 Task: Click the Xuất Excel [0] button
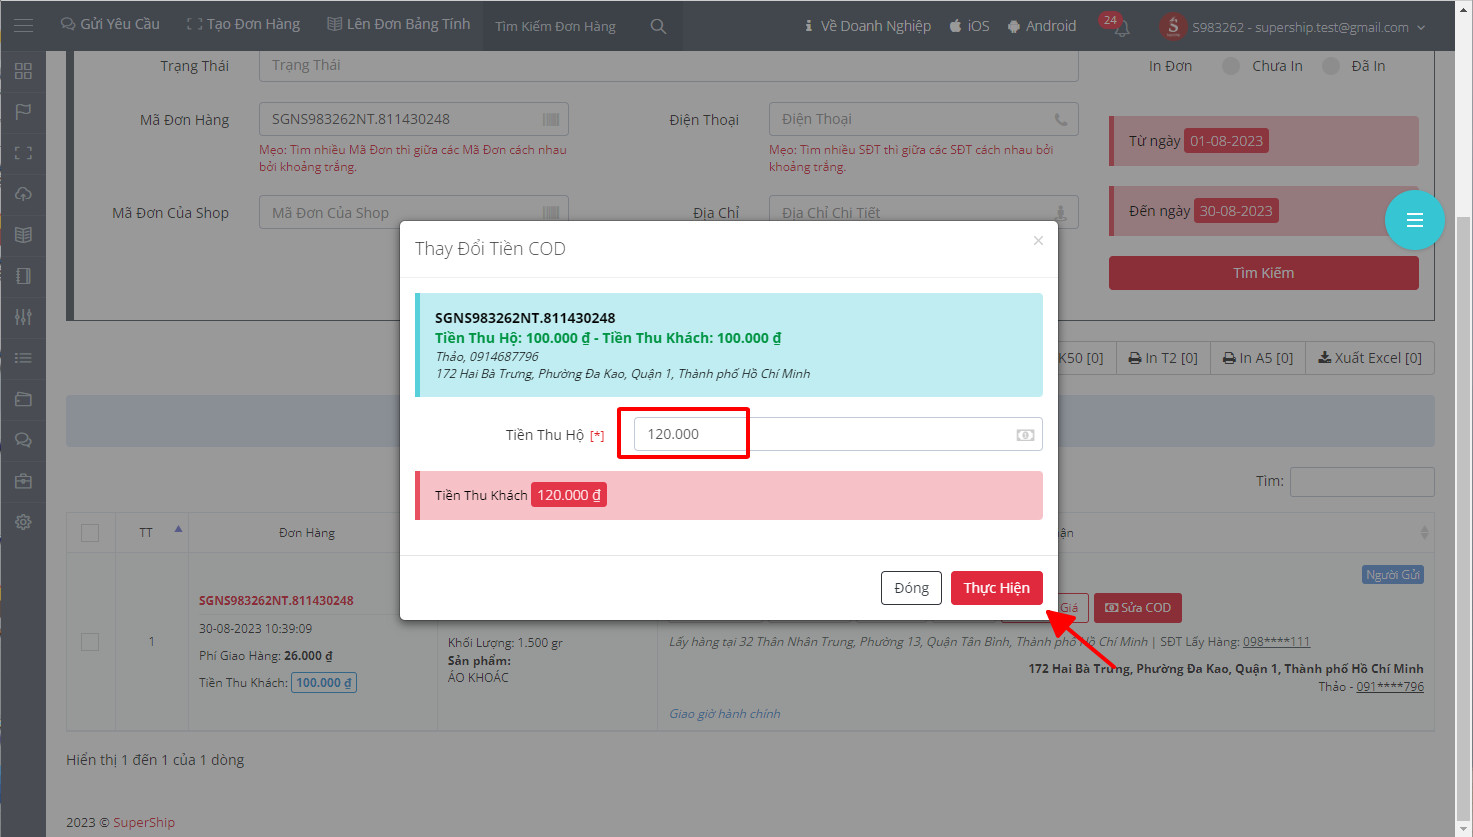1370,358
